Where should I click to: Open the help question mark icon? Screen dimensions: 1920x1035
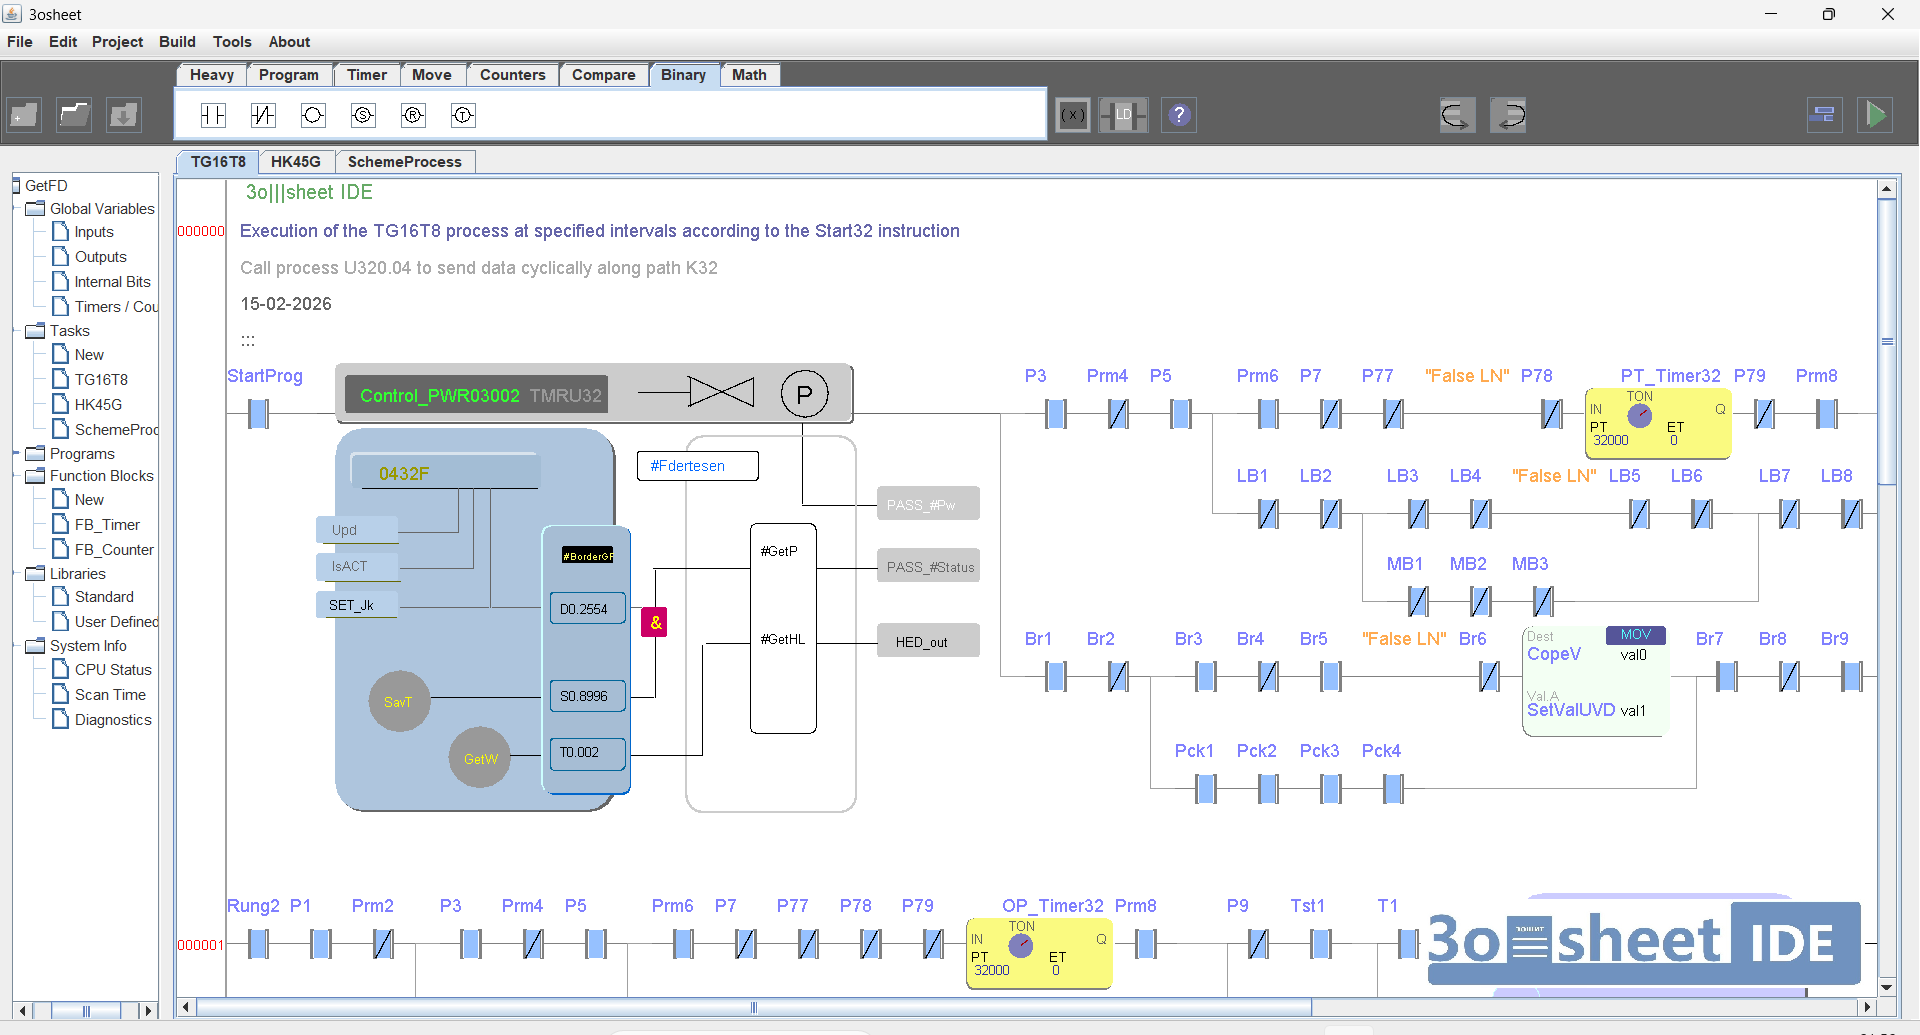(1179, 115)
